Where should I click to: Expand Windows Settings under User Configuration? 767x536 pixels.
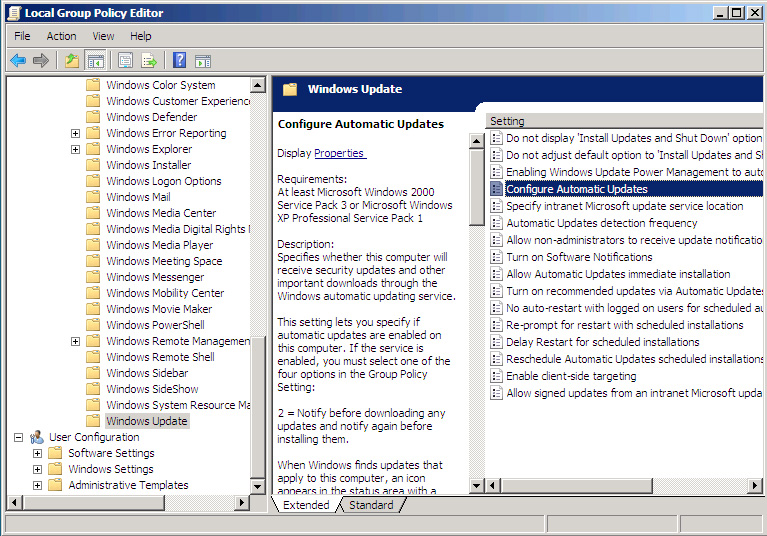(x=38, y=469)
